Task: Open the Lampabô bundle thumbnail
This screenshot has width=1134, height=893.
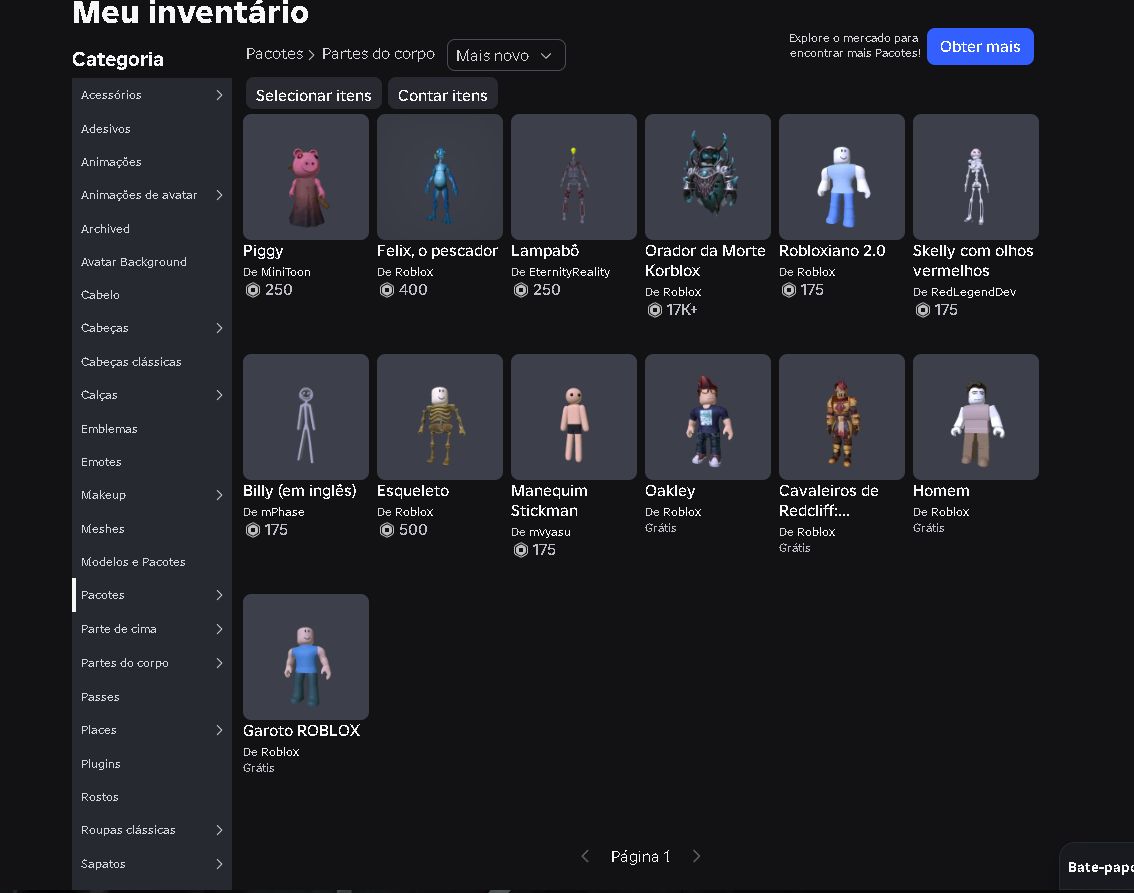Action: point(574,176)
